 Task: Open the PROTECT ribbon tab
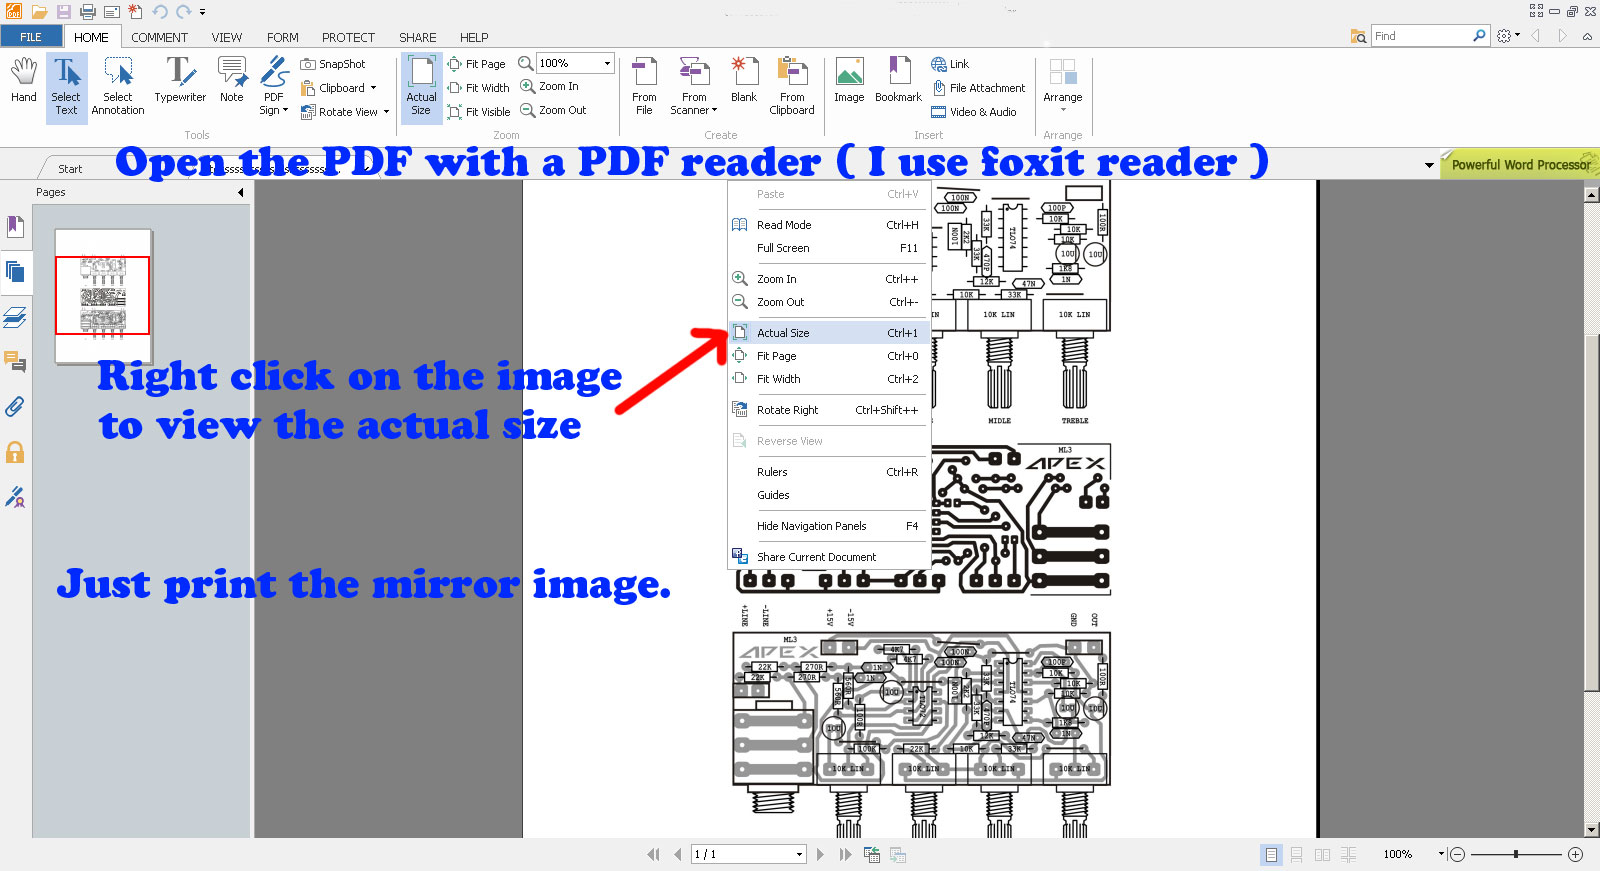tap(348, 37)
